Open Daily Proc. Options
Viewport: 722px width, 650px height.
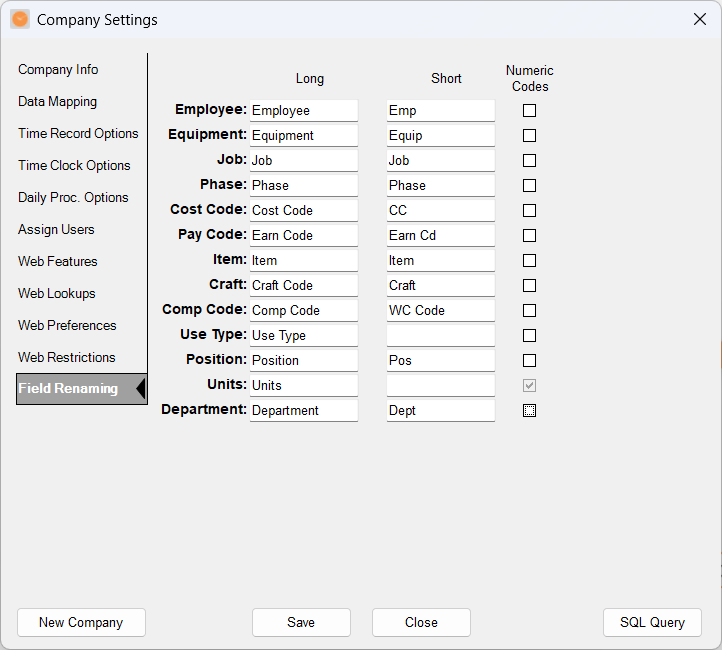tap(73, 197)
